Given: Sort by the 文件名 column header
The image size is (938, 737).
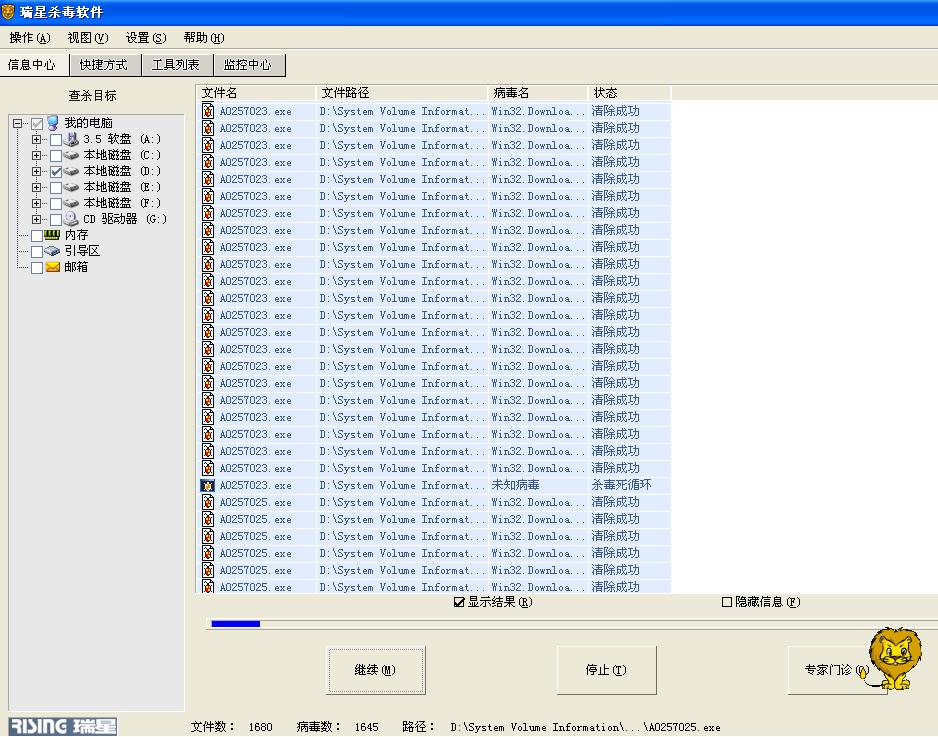Looking at the screenshot, I should (x=256, y=93).
